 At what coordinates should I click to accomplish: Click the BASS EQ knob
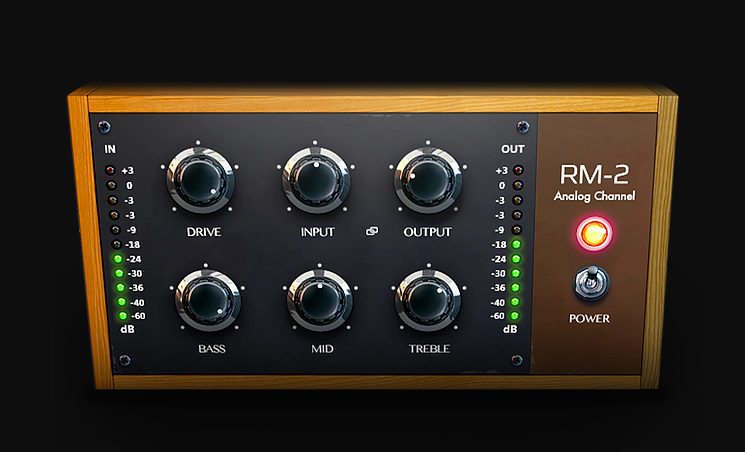[207, 298]
